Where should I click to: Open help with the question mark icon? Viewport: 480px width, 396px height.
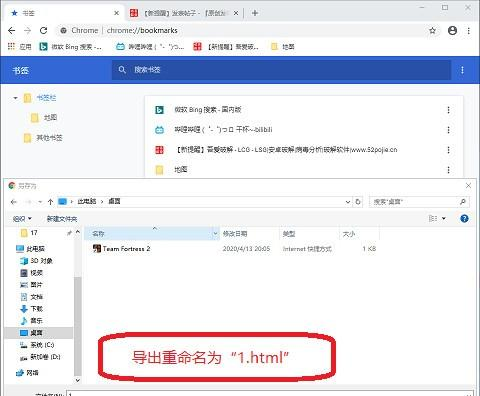464,219
